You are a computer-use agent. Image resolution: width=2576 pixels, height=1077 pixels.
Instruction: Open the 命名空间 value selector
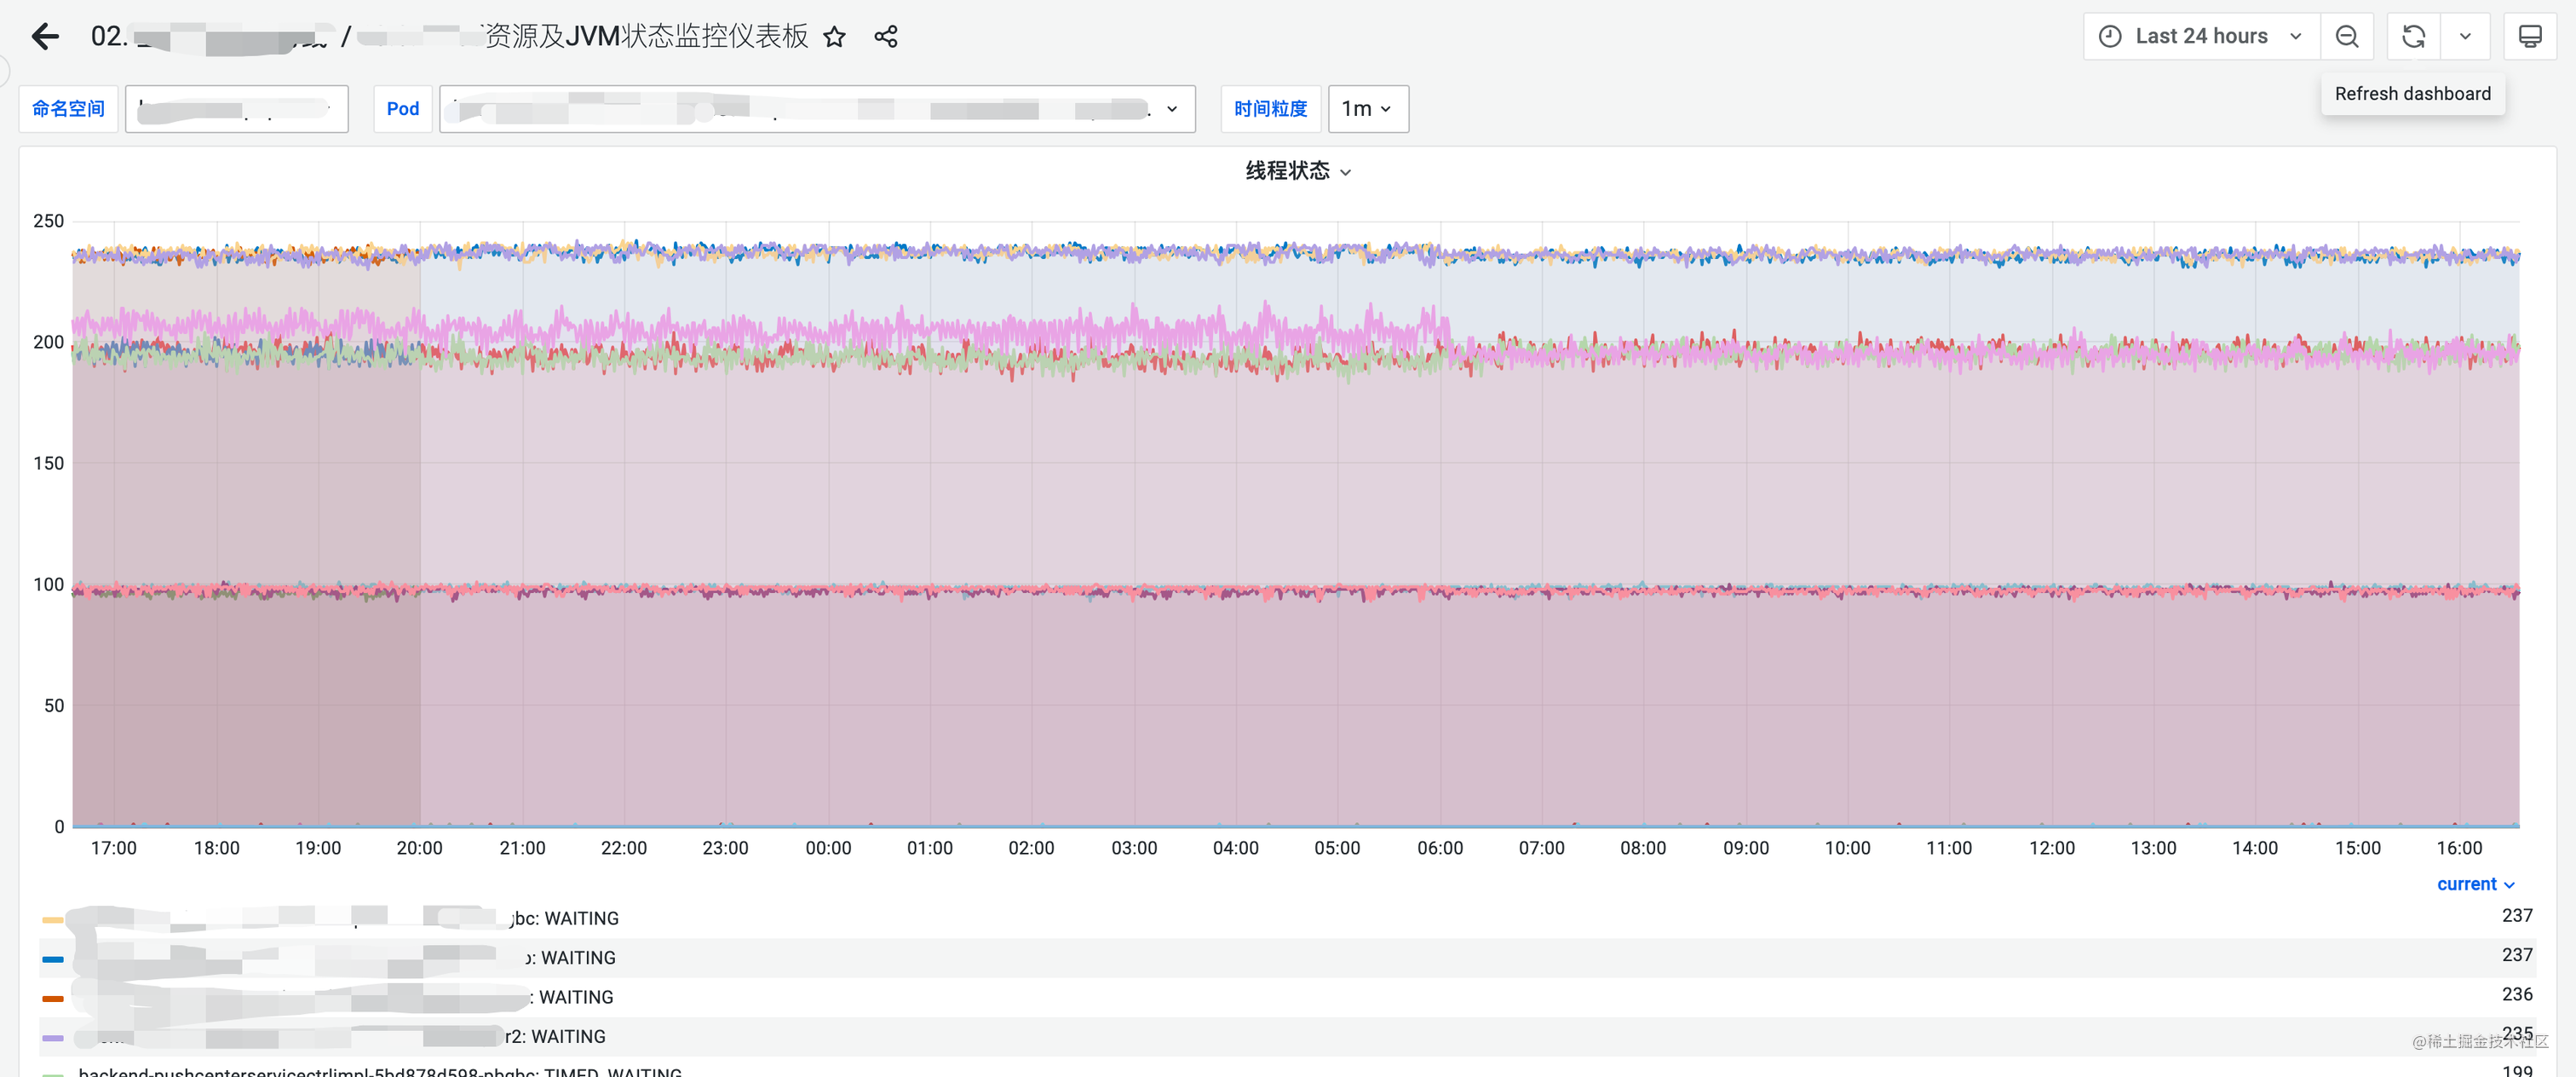pos(236,109)
